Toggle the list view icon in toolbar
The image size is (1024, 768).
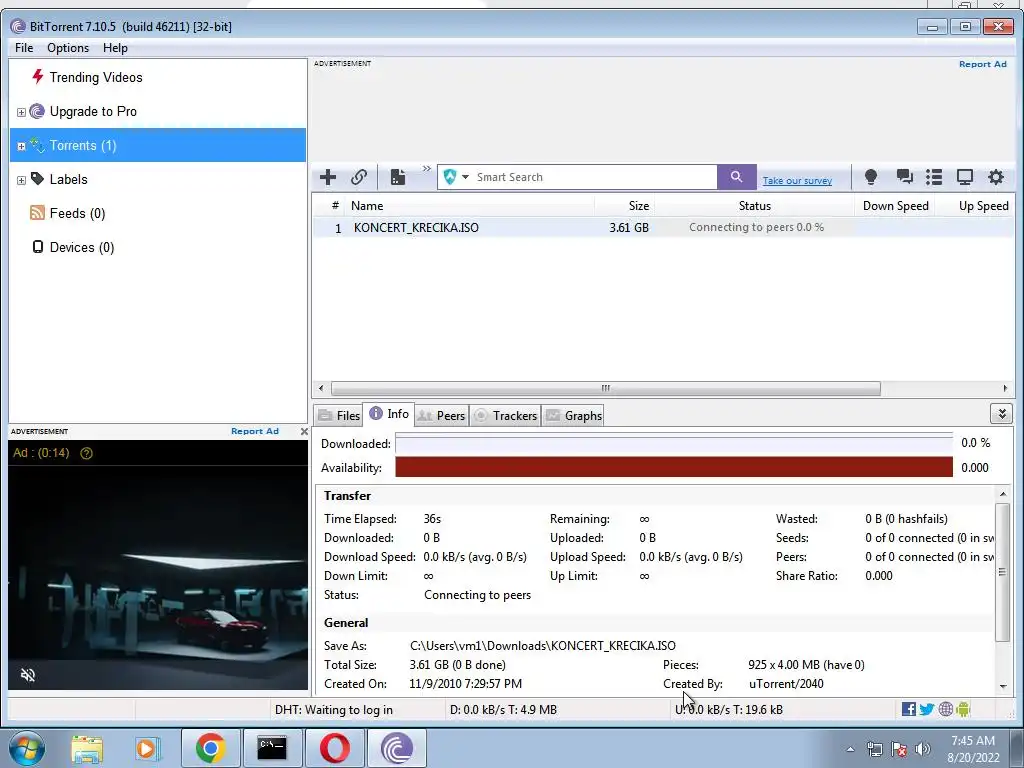point(934,177)
